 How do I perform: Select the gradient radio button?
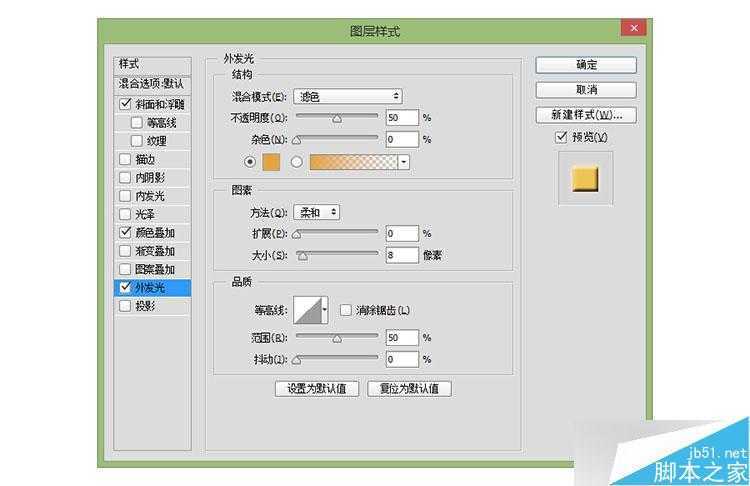point(297,162)
